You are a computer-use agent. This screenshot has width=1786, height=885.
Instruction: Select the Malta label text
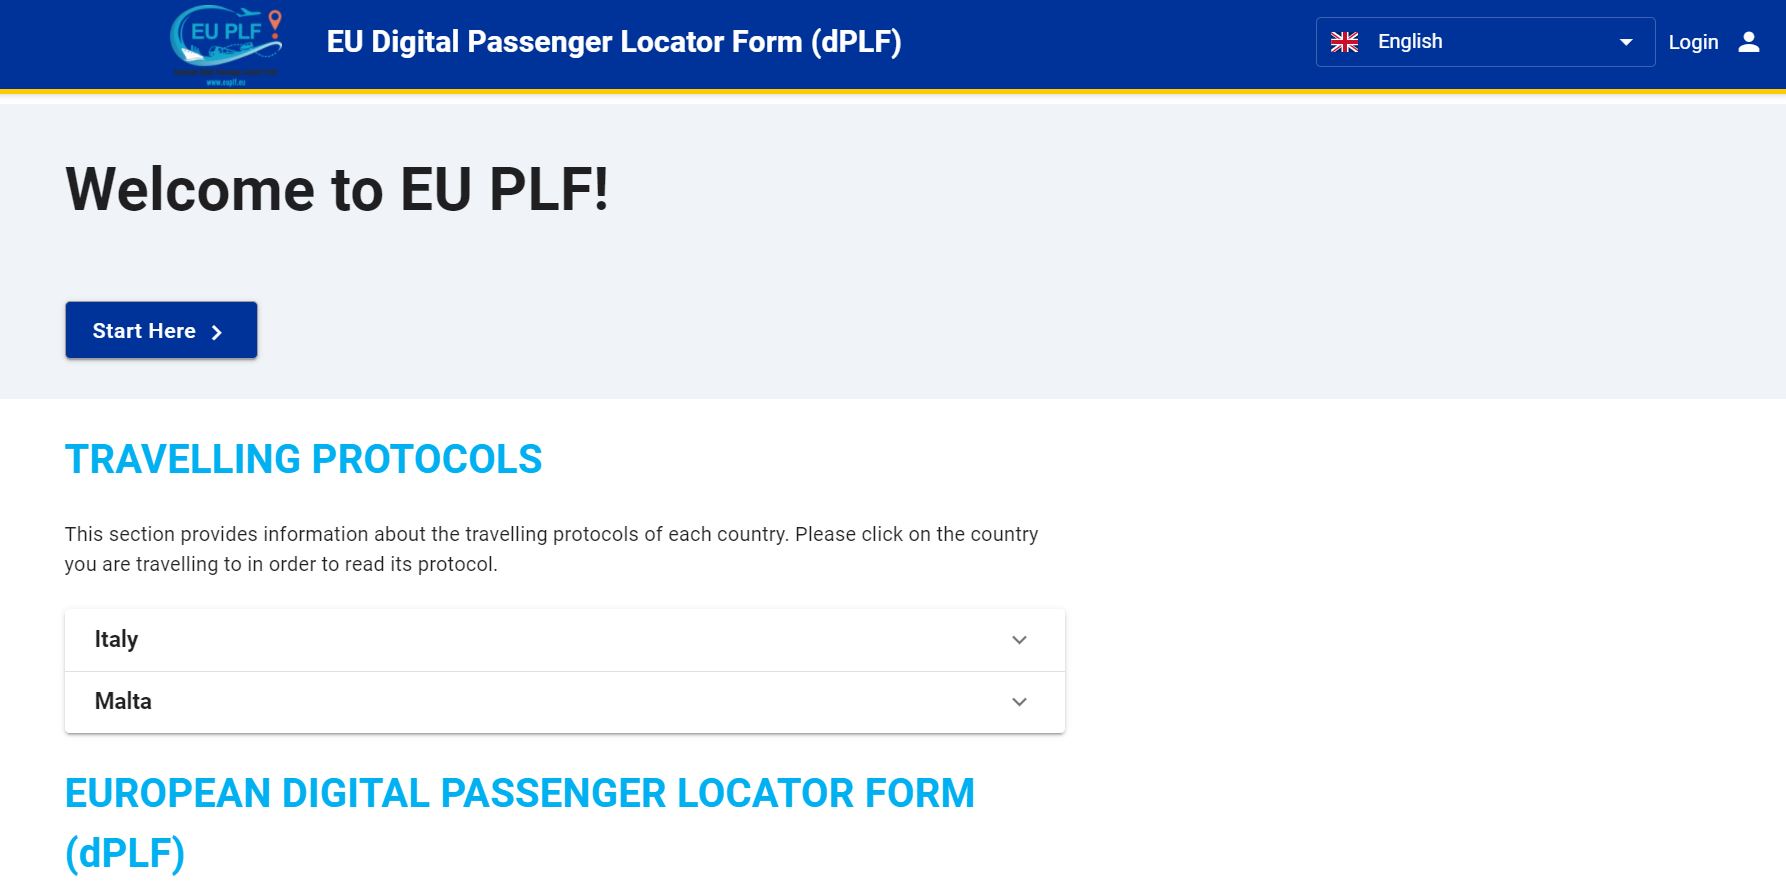click(x=123, y=702)
